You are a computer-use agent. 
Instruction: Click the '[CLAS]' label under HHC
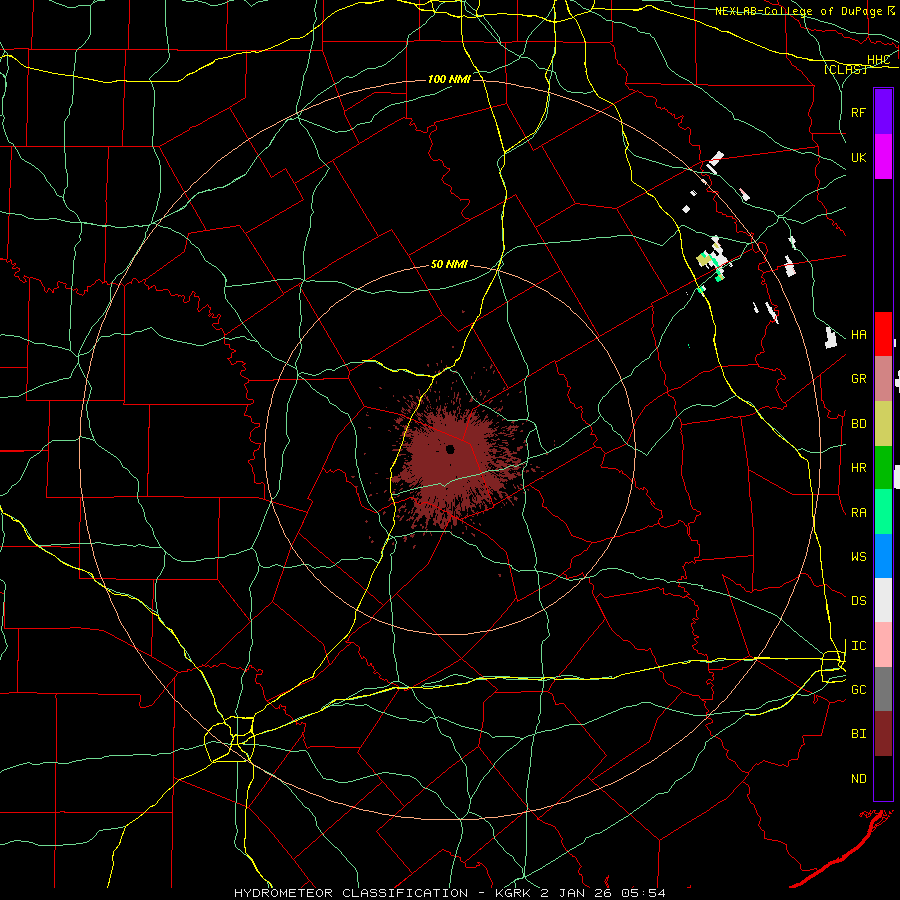(845, 69)
